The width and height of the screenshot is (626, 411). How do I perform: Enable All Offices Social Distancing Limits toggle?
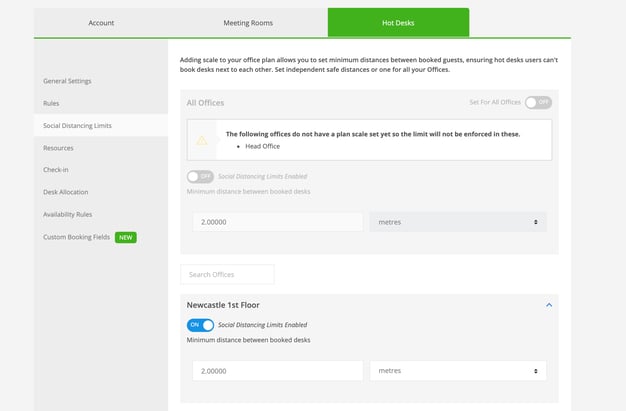click(x=200, y=176)
